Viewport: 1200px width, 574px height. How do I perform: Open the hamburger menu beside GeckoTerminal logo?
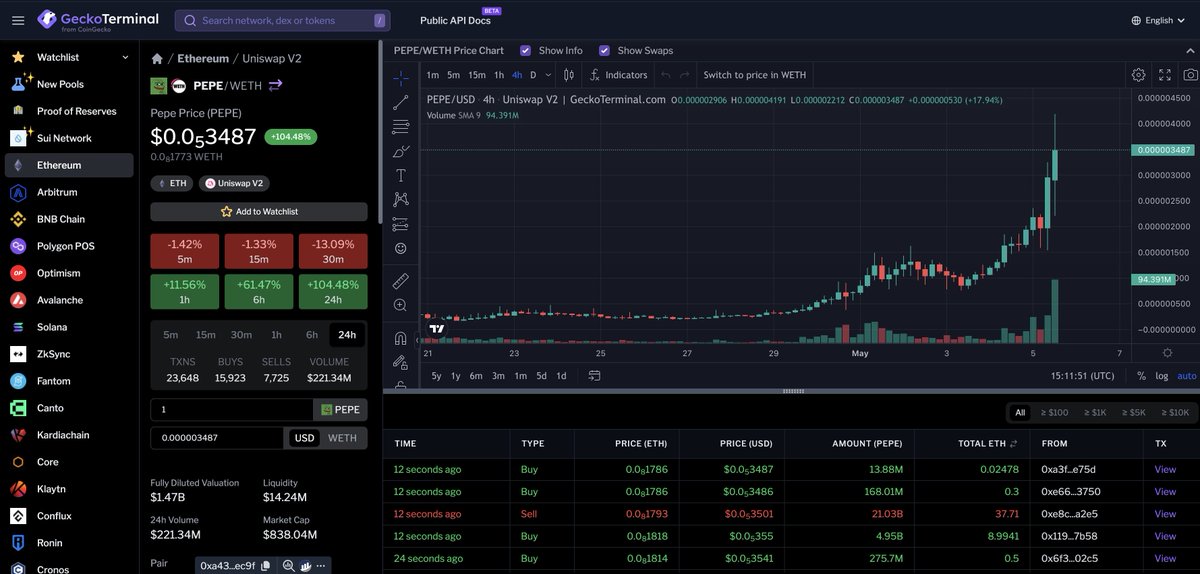16,20
